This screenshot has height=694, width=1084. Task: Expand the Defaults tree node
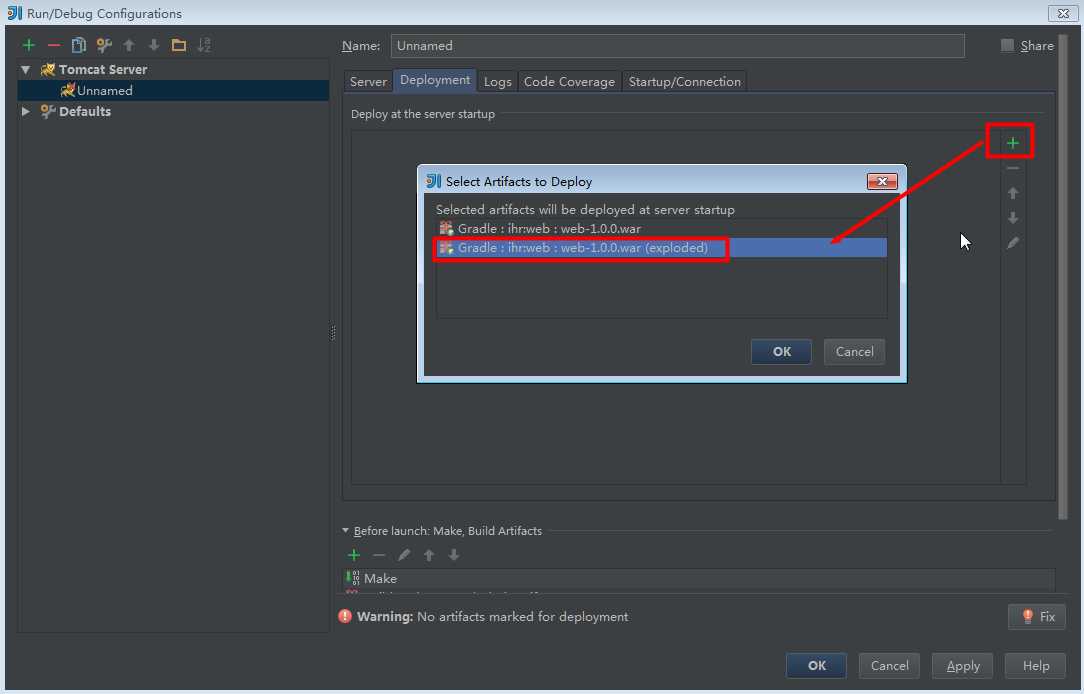pos(26,111)
